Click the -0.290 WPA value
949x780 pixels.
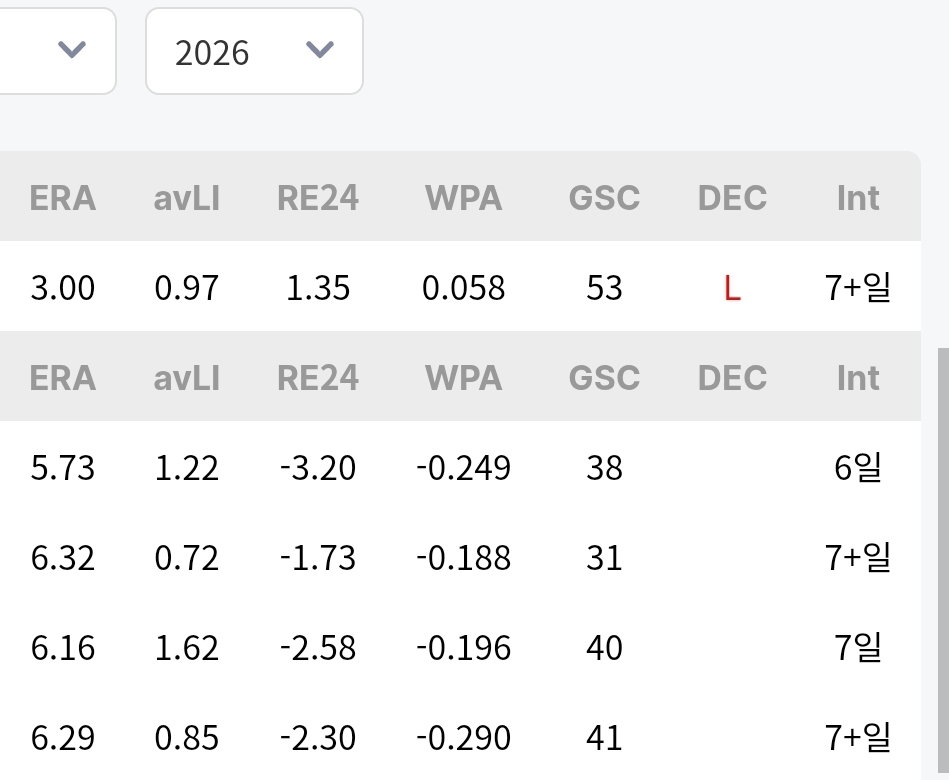pos(464,738)
